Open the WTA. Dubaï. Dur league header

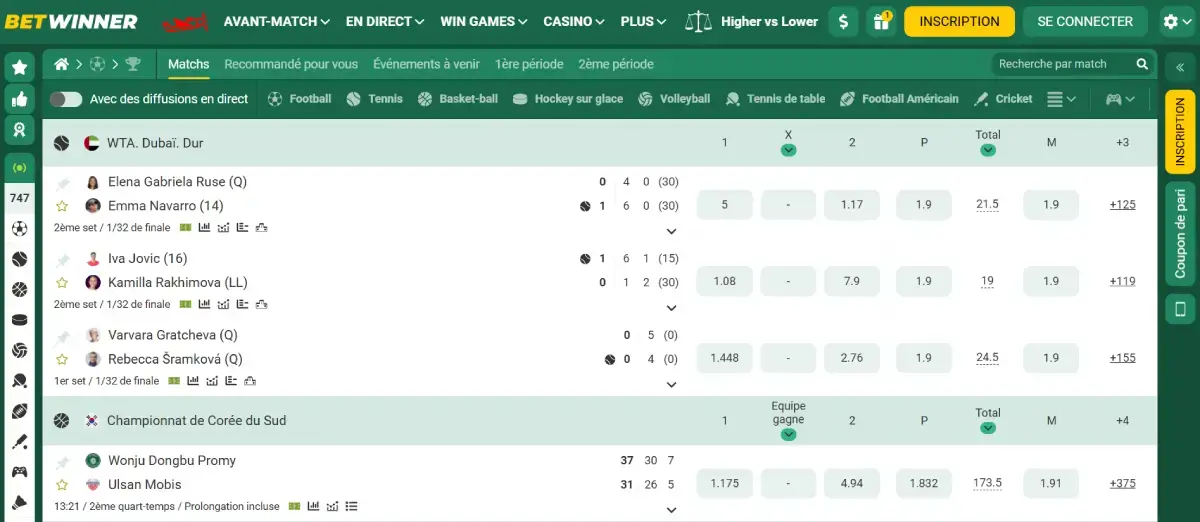point(155,143)
